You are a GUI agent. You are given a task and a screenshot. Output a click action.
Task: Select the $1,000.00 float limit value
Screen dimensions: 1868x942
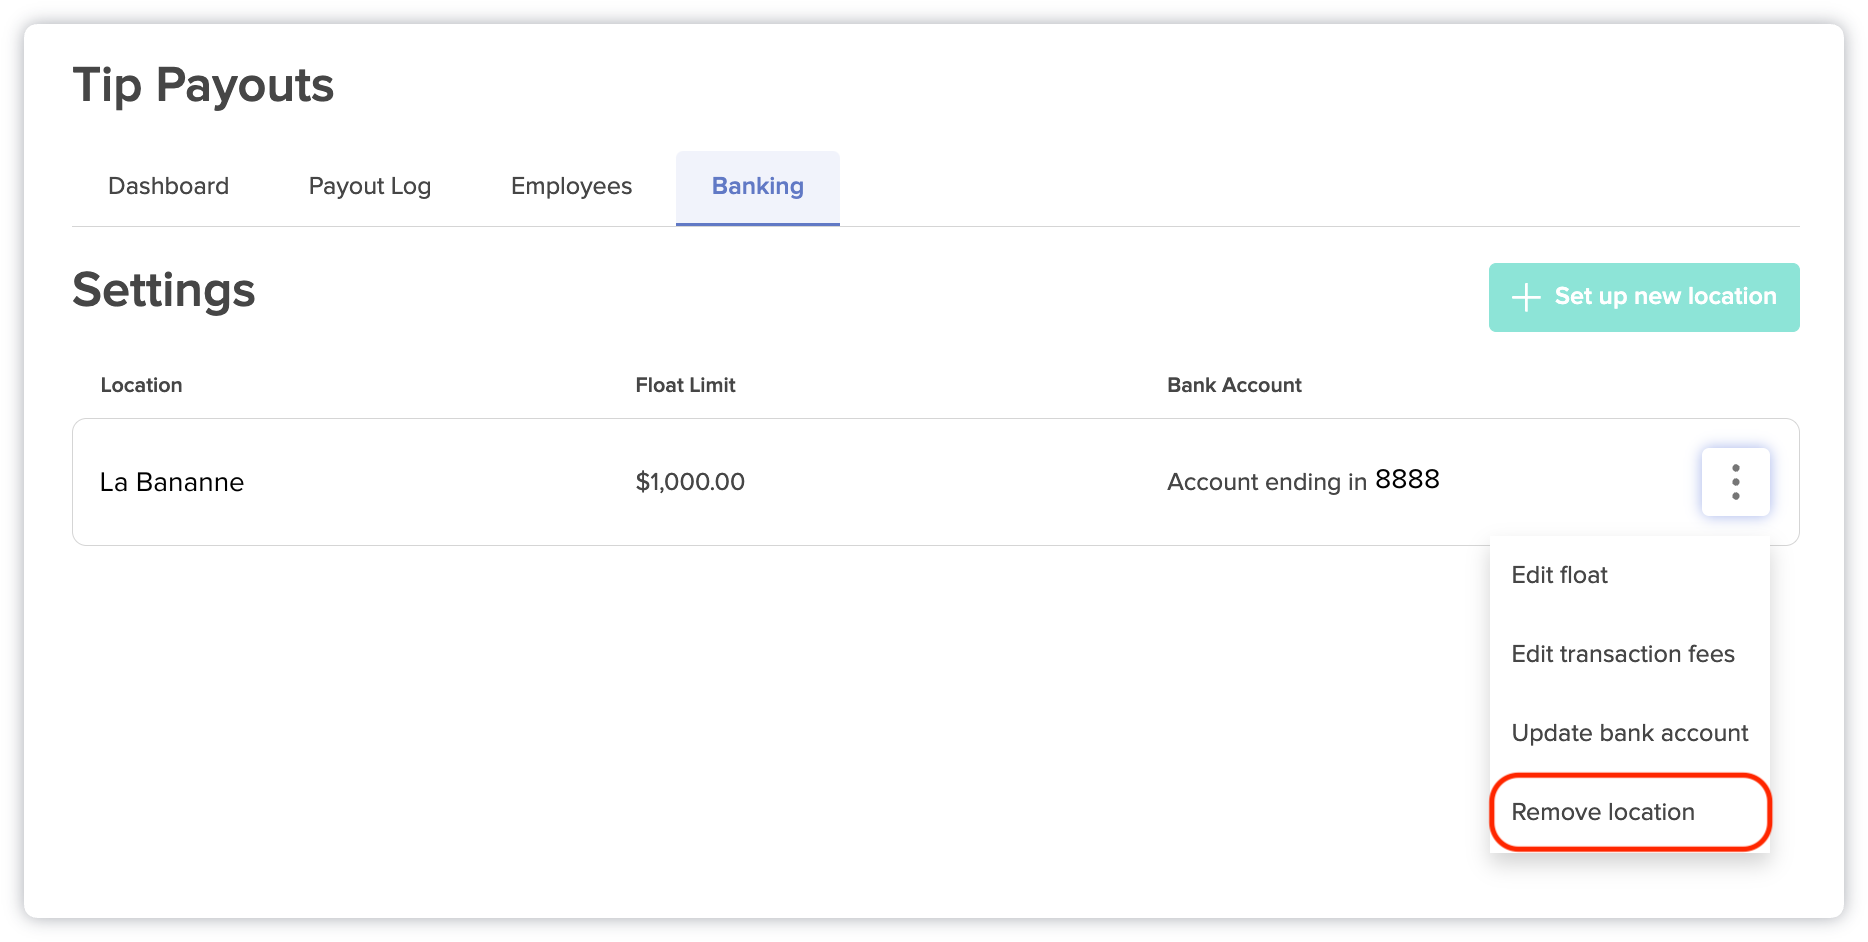[690, 482]
